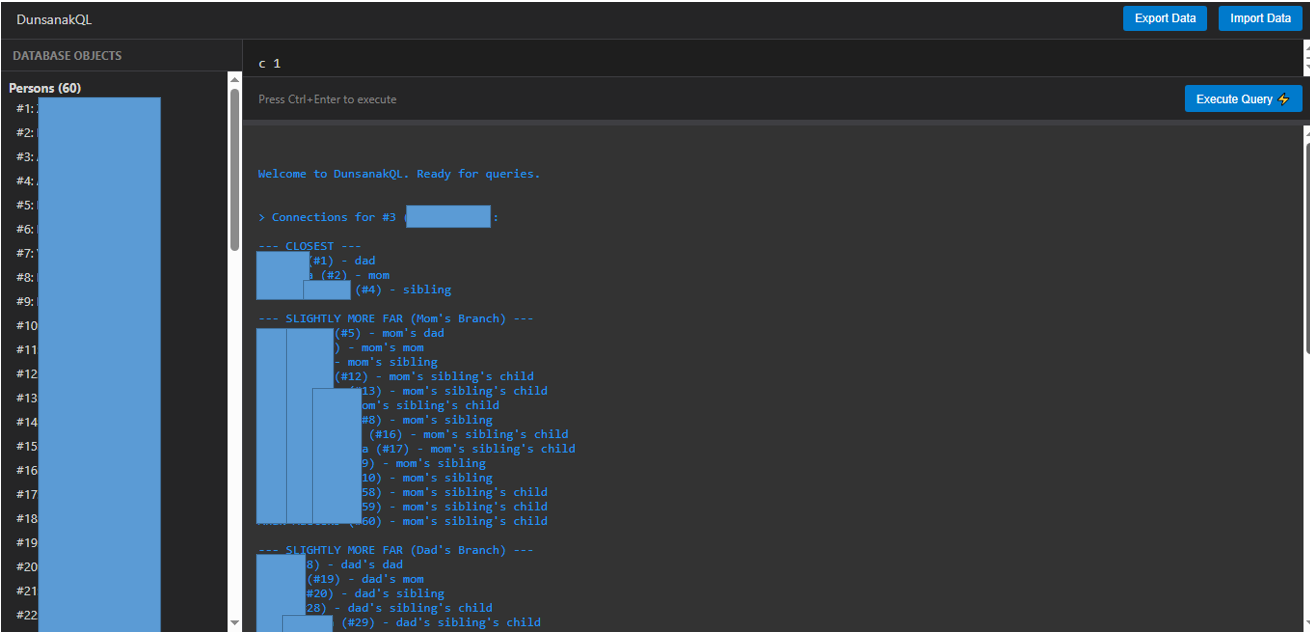
Task: Click the sidebar scrollbar down arrow
Action: pyautogui.click(x=235, y=622)
